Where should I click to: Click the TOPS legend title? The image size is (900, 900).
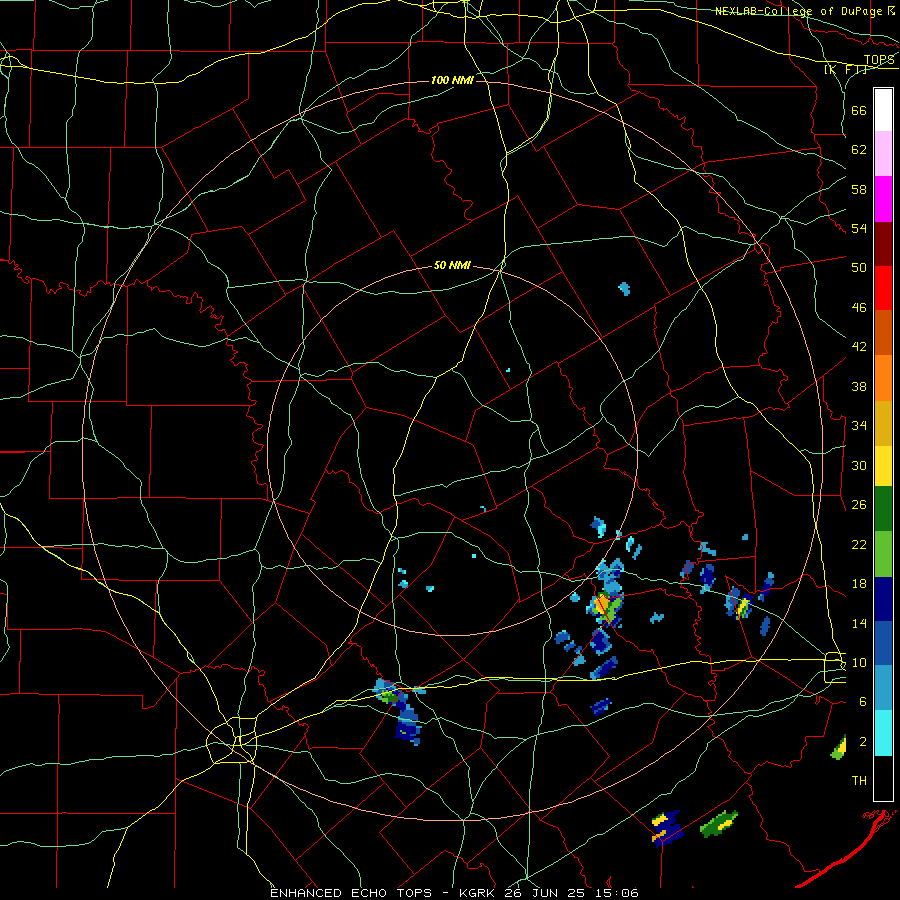(879, 60)
